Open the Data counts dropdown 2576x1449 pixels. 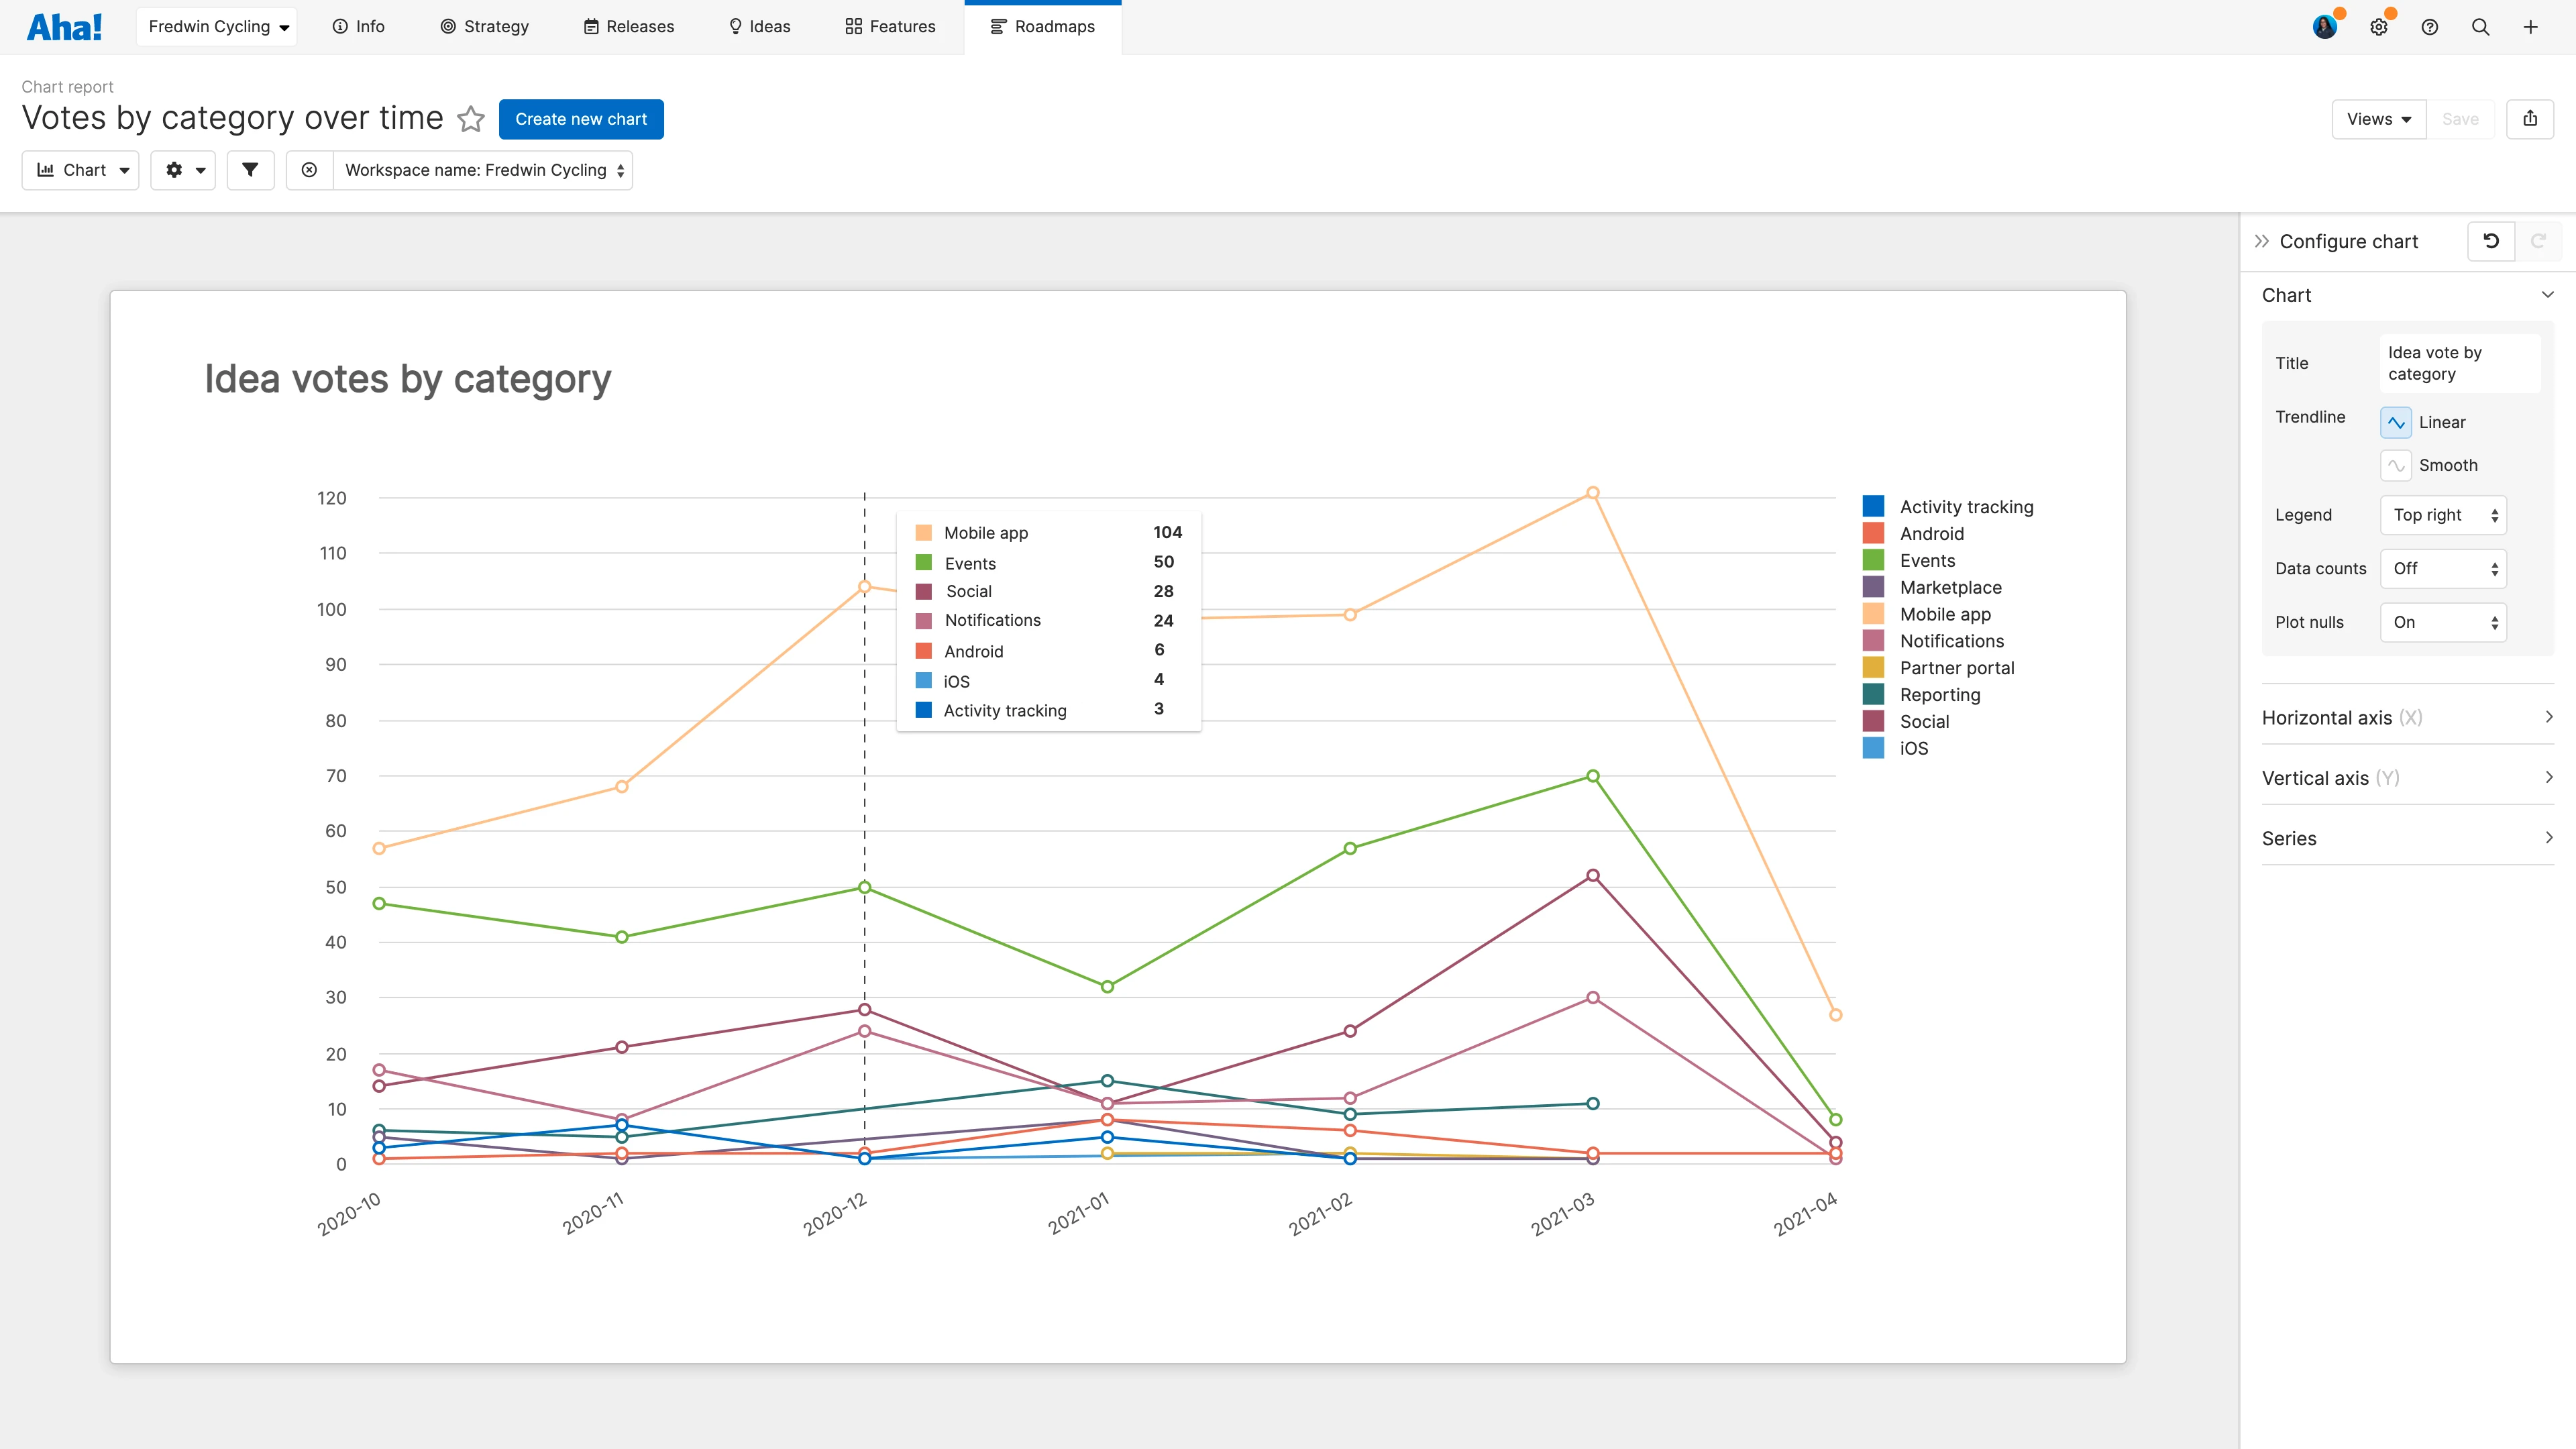[x=2443, y=568]
